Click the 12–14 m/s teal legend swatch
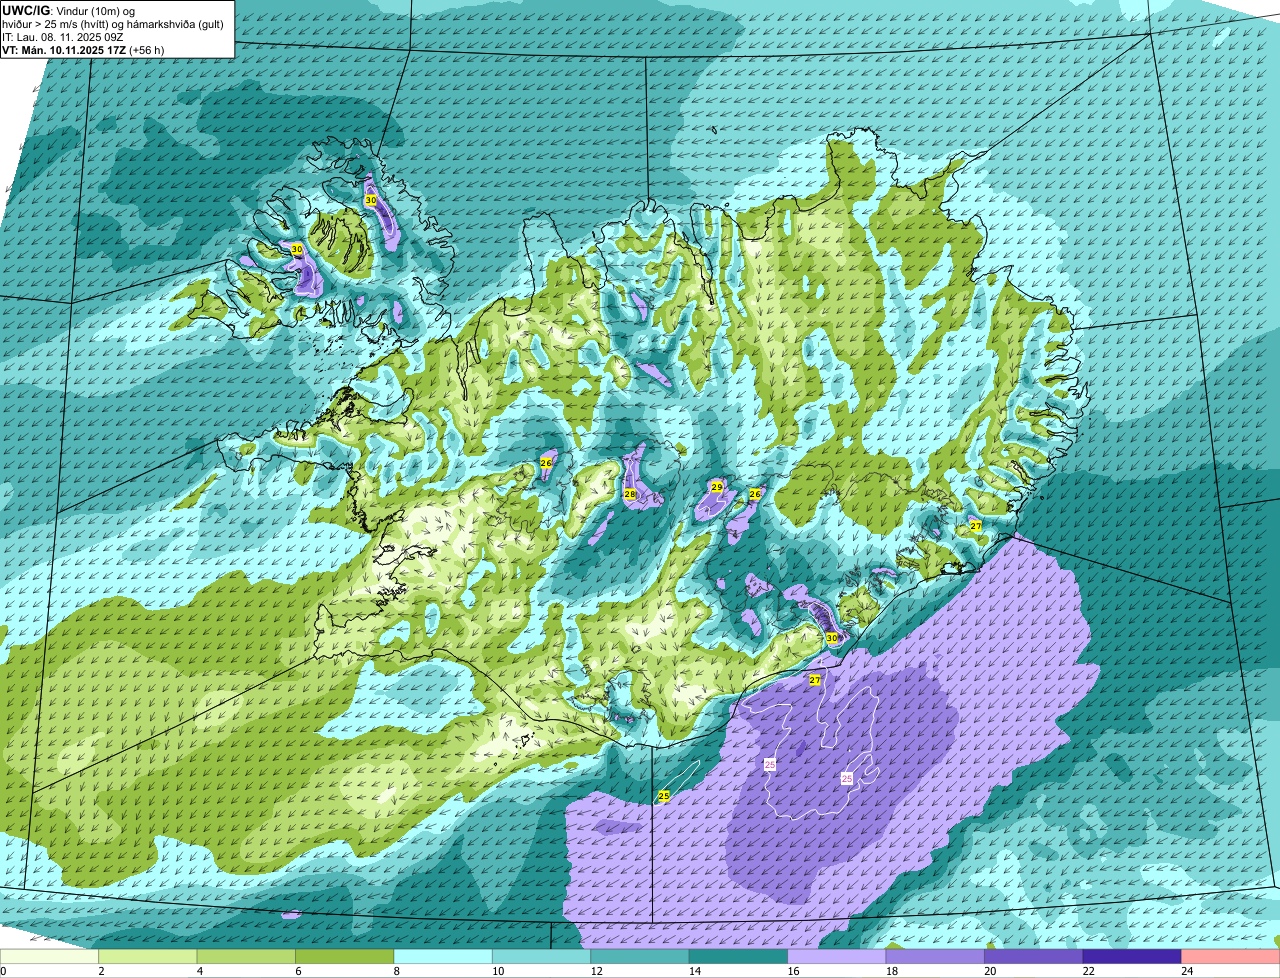The image size is (1280, 978). click(640, 956)
